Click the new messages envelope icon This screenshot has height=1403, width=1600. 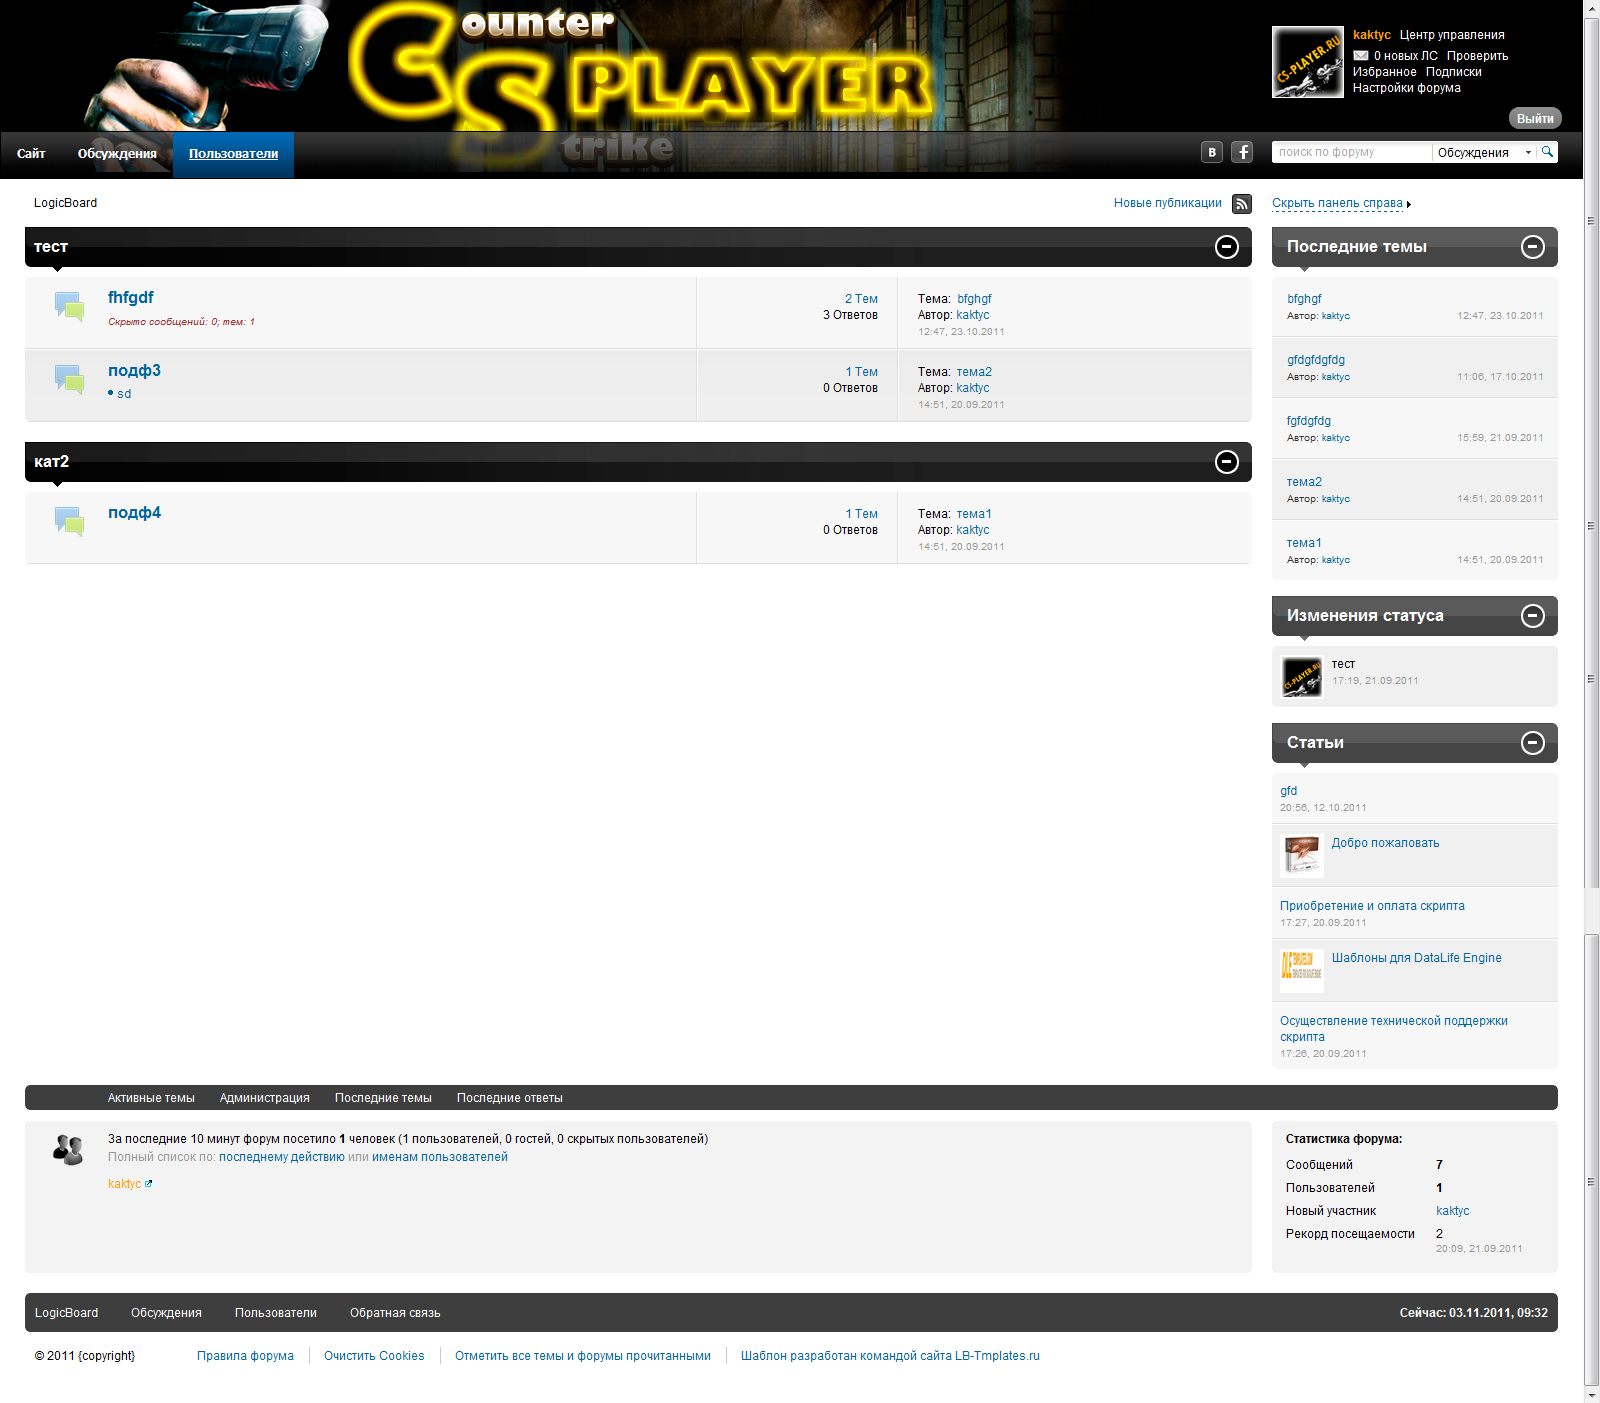click(x=1361, y=56)
